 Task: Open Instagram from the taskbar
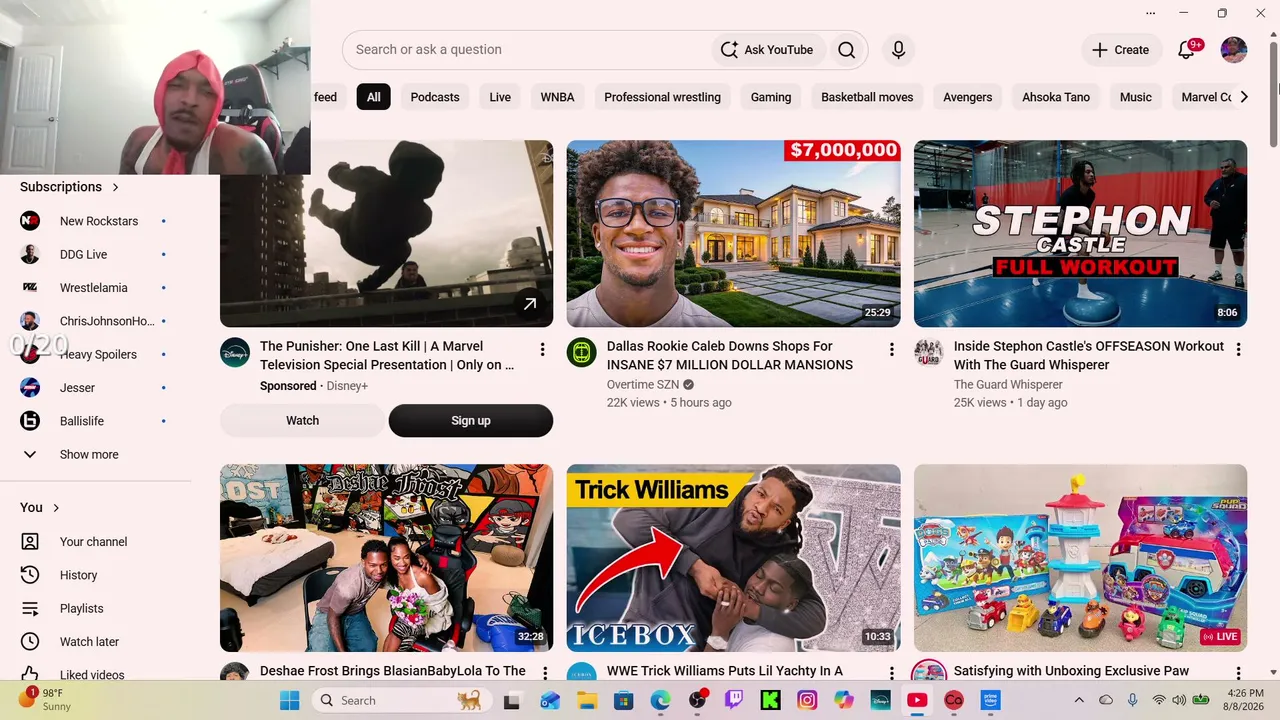click(807, 700)
